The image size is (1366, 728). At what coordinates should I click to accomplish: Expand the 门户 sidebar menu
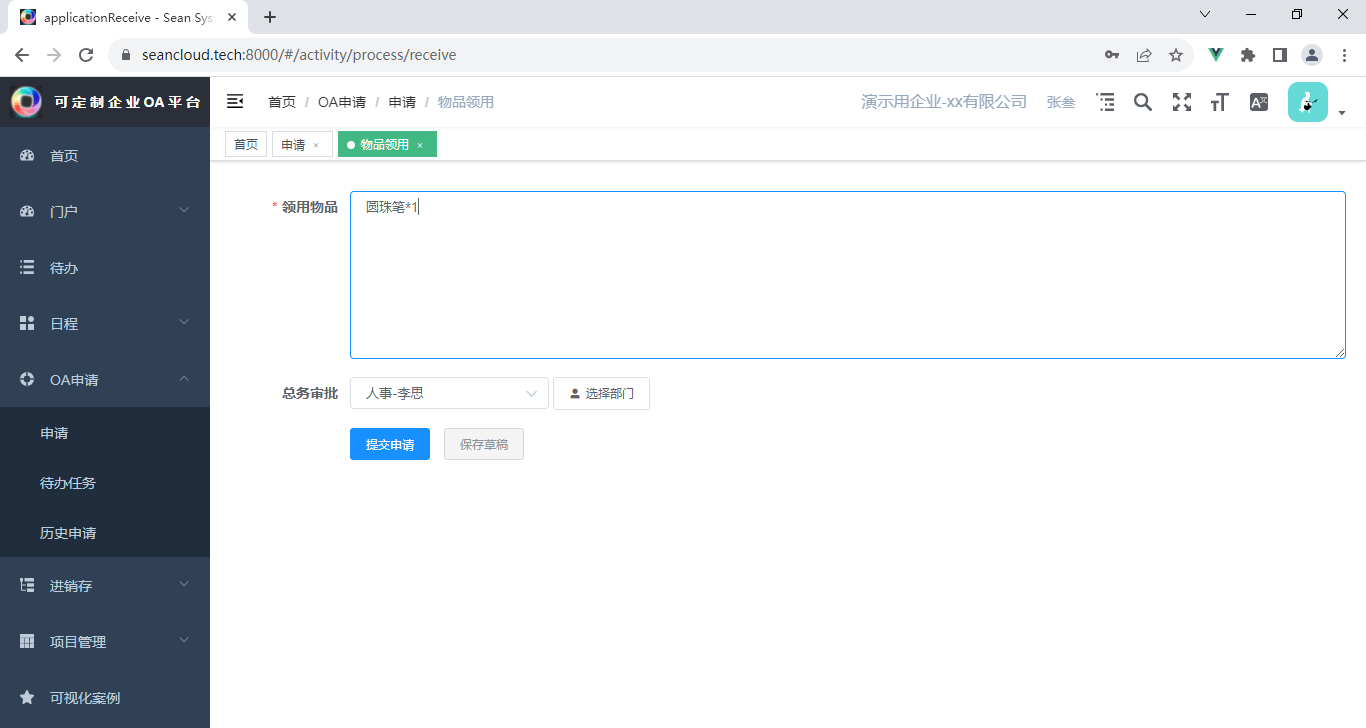(x=105, y=211)
